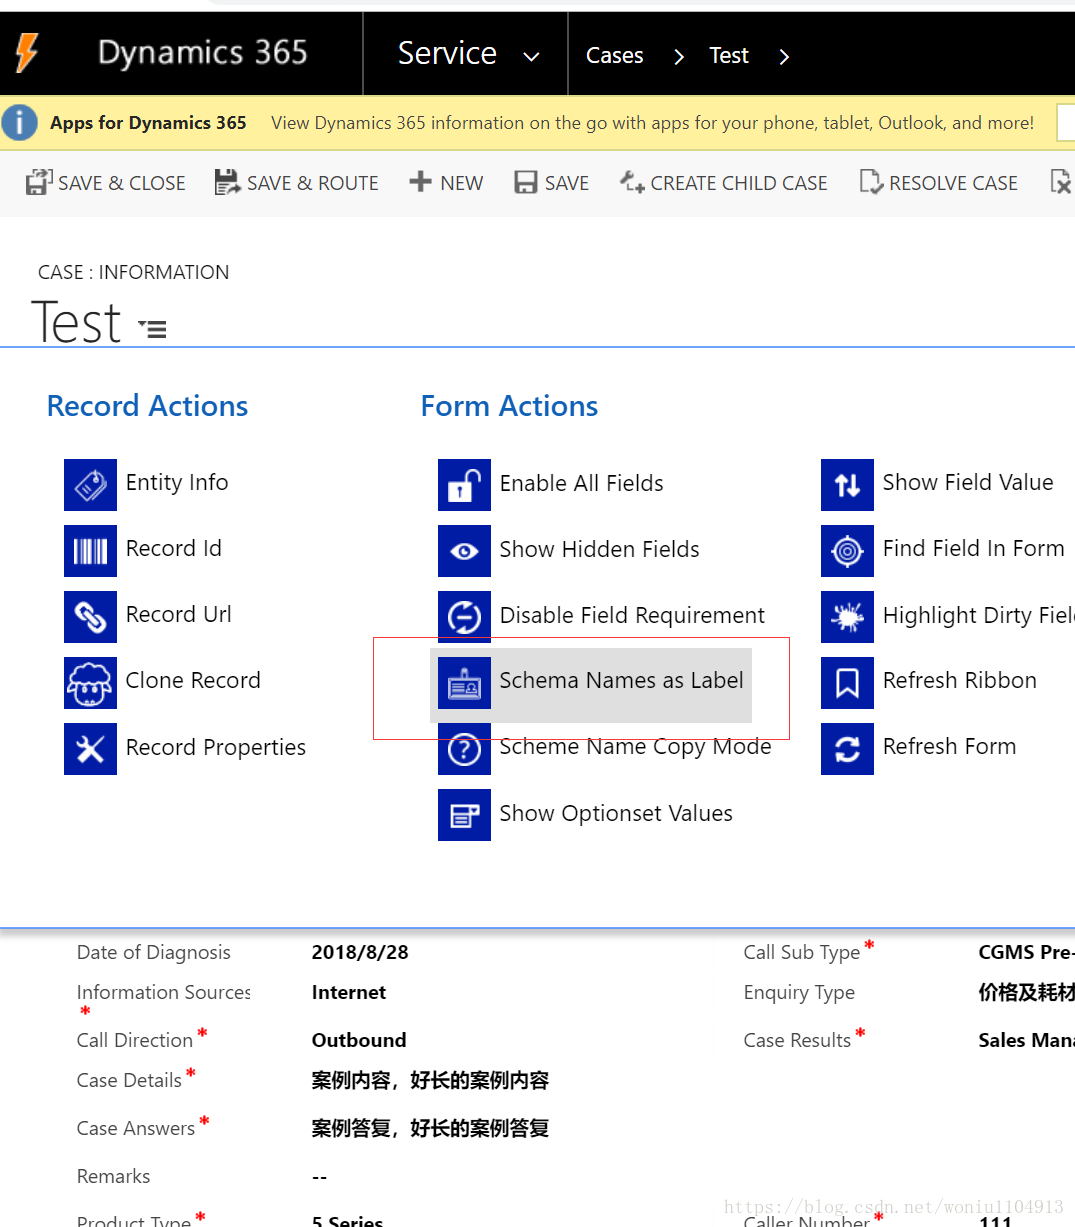The width and height of the screenshot is (1075, 1227).
Task: Click the Case Results value Sales Mana
Action: [x=1026, y=1040]
